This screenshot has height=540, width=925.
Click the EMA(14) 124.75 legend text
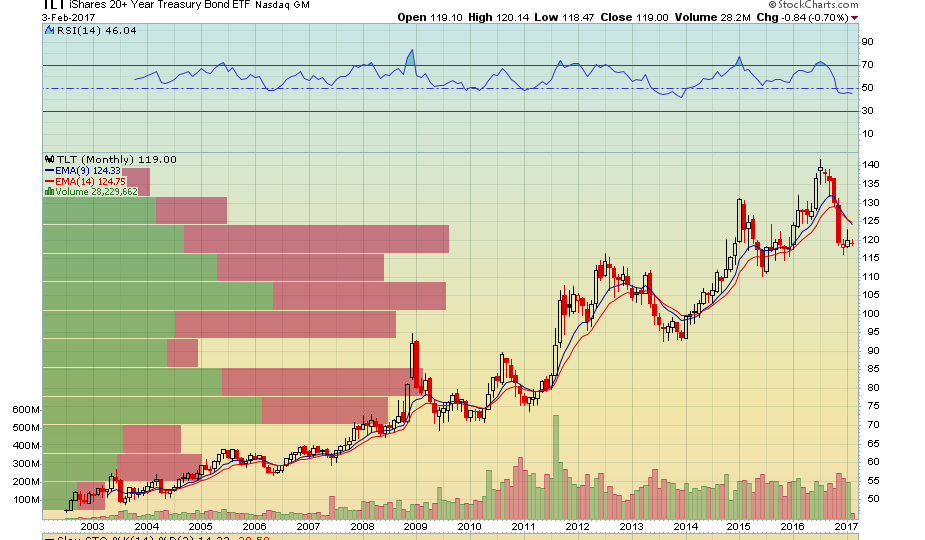pos(90,182)
